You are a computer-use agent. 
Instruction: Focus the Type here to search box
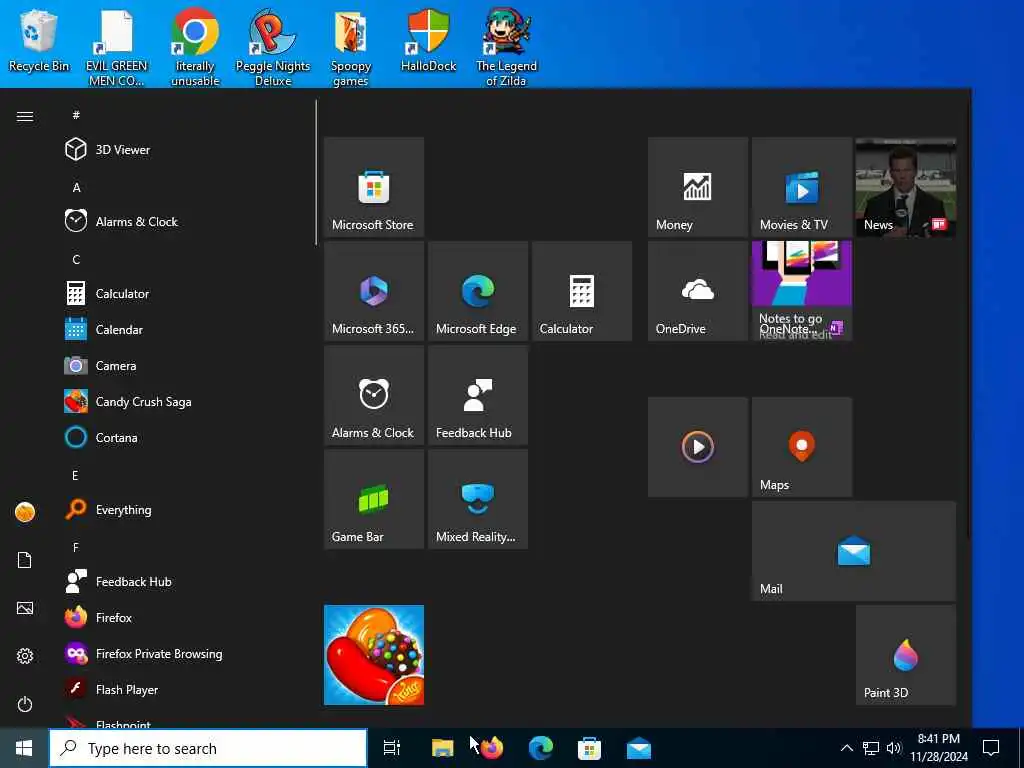[x=208, y=748]
